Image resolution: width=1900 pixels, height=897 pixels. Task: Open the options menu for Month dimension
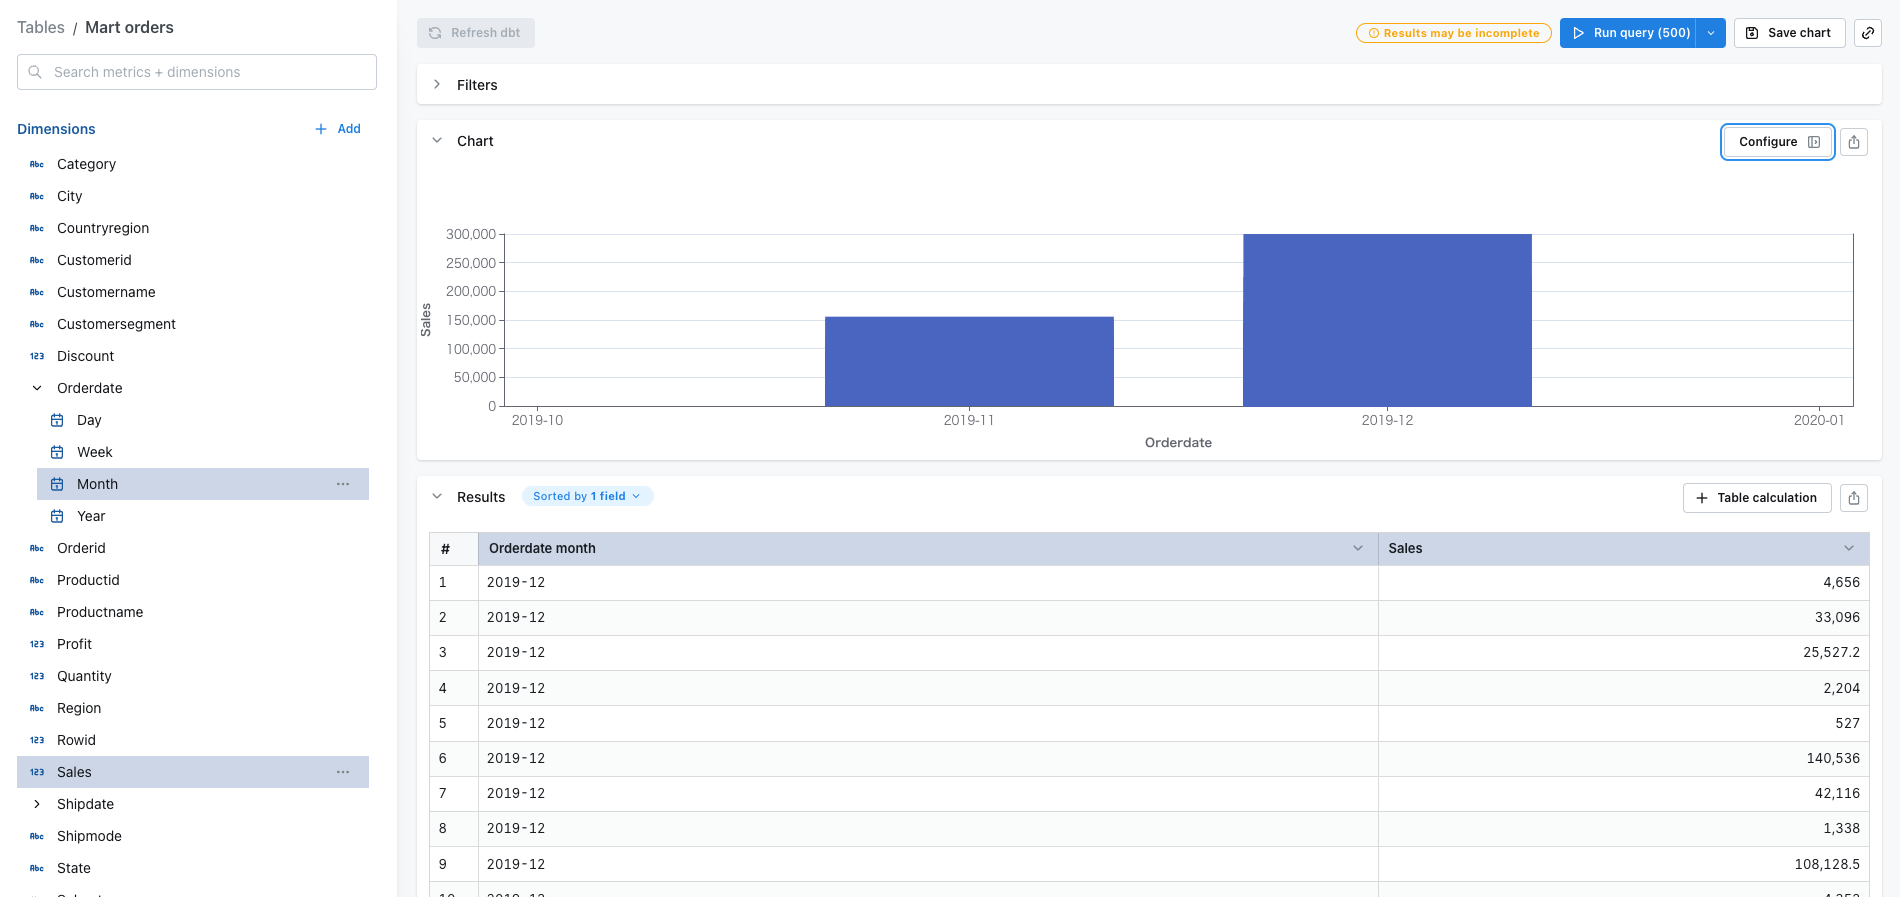pyautogui.click(x=343, y=484)
